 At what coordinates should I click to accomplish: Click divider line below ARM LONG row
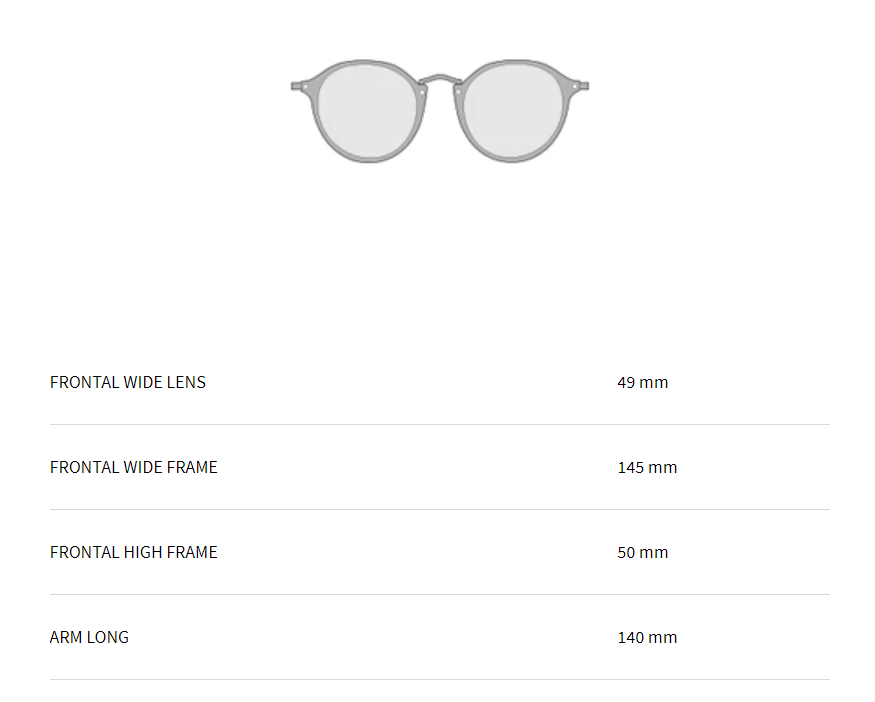click(x=440, y=679)
